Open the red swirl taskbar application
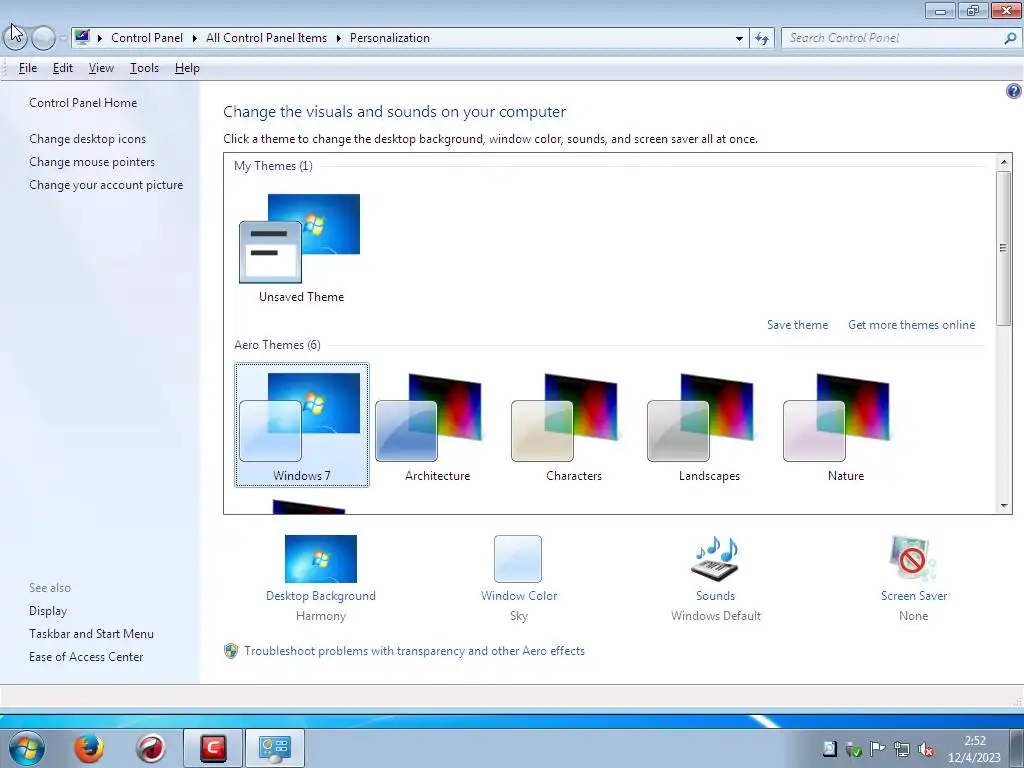The height and width of the screenshot is (768, 1024). click(150, 748)
